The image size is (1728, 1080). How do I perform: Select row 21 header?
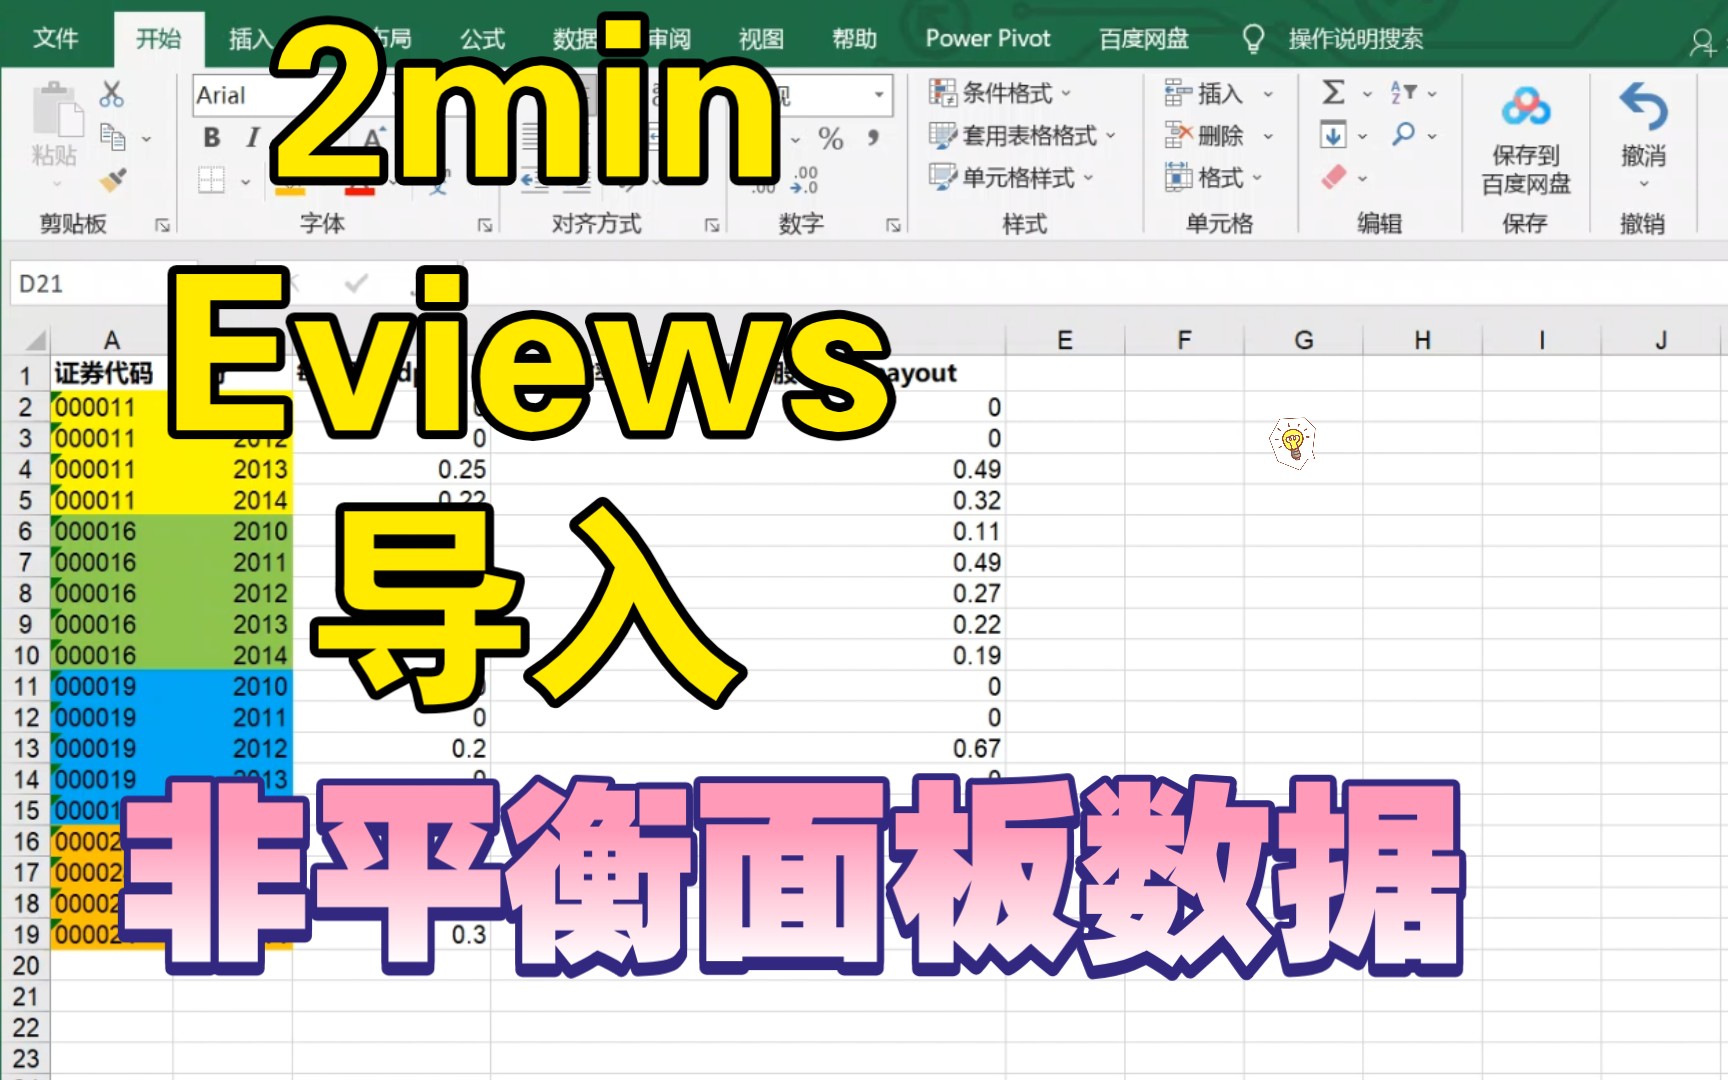(25, 997)
